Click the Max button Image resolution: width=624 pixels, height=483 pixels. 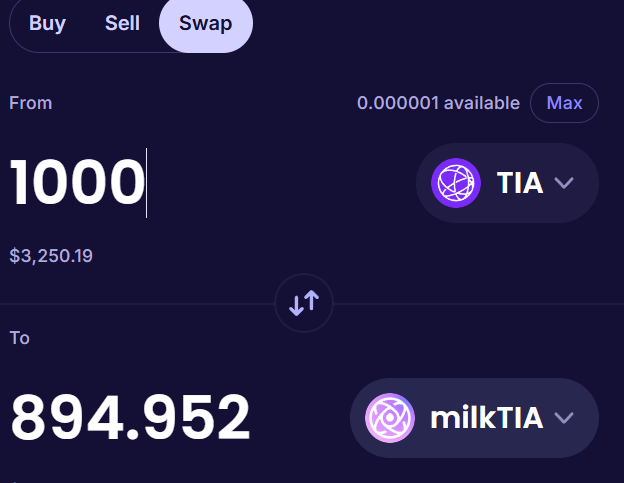click(564, 103)
